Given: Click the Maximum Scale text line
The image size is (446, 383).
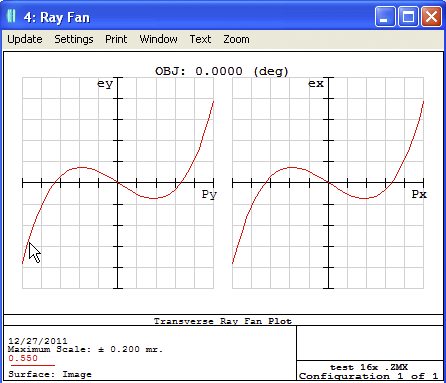Looking at the screenshot, I should click(x=86, y=349).
